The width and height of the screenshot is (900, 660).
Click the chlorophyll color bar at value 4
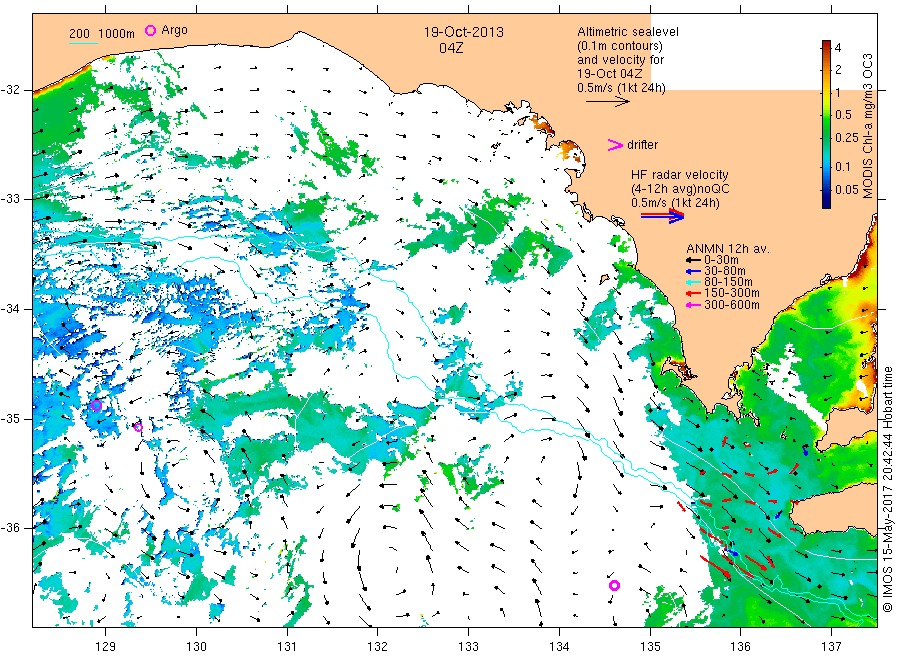coord(826,47)
